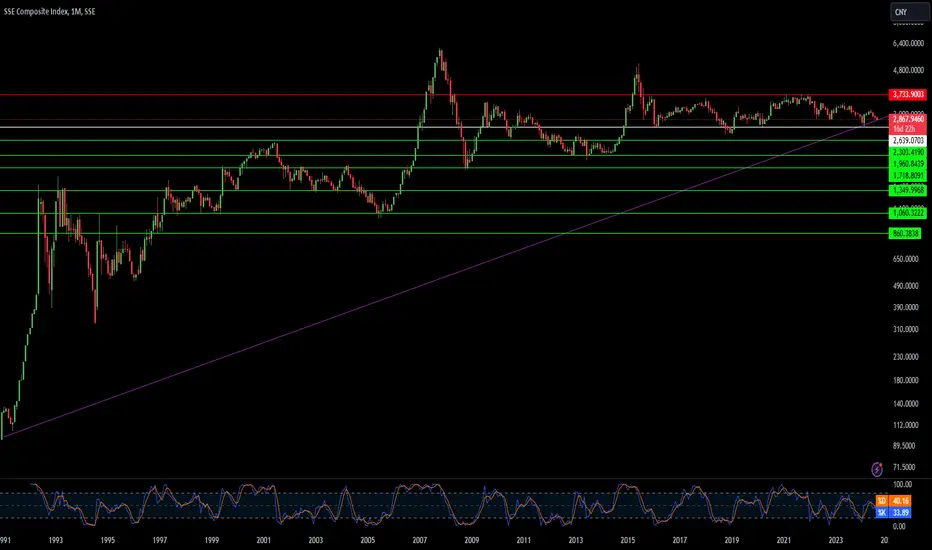The height and width of the screenshot is (550, 932).
Task: Click the 2023 year label on time axis
Action: coord(836,540)
